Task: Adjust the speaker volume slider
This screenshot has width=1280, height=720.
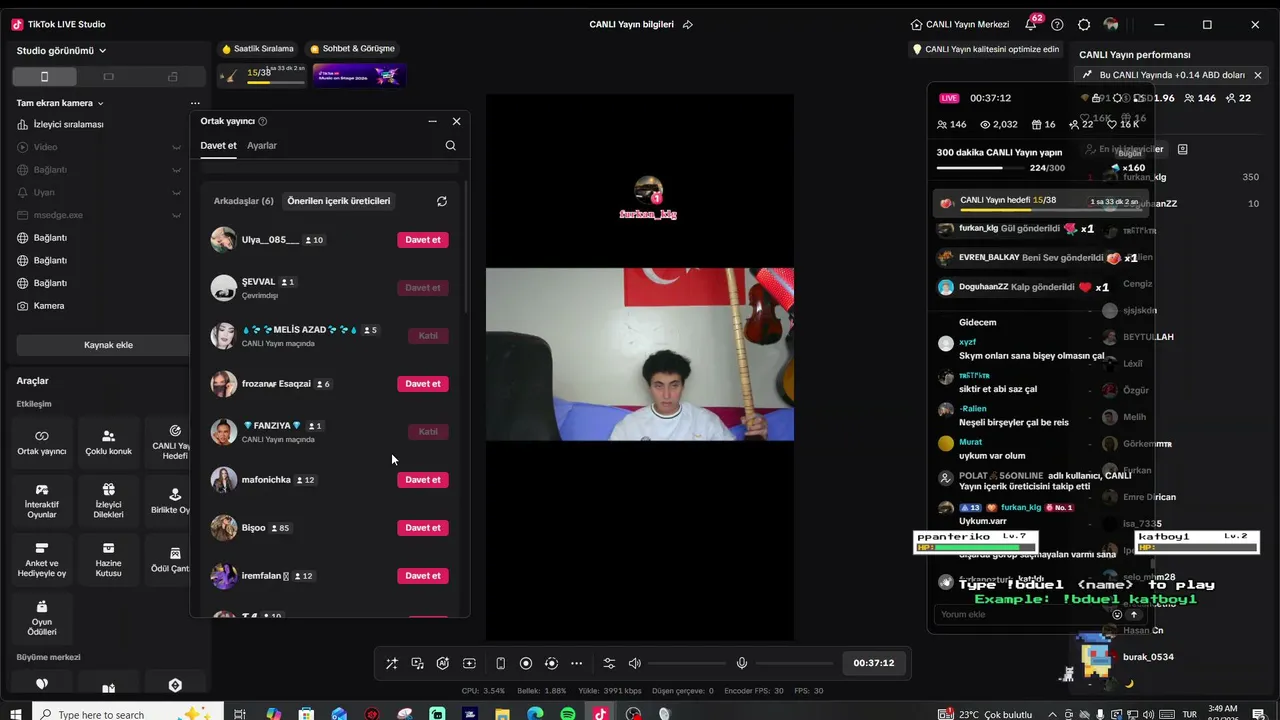Action: click(x=687, y=663)
